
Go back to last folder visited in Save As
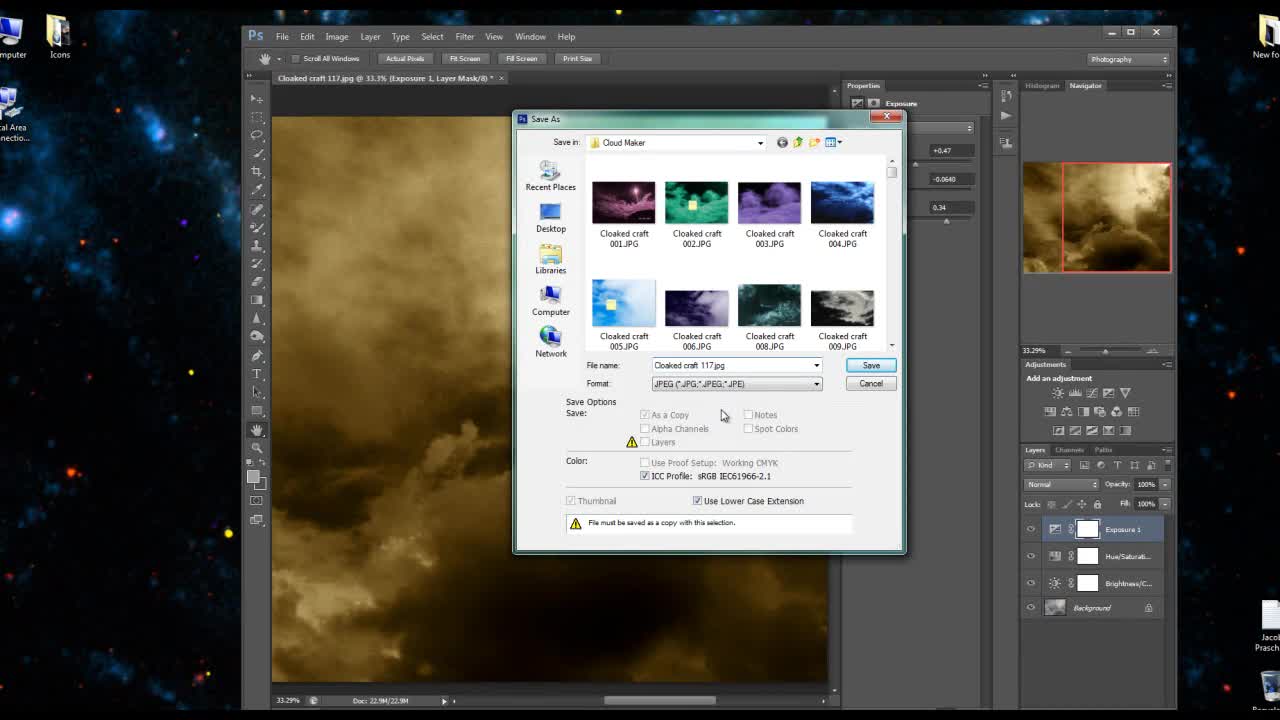click(x=782, y=142)
